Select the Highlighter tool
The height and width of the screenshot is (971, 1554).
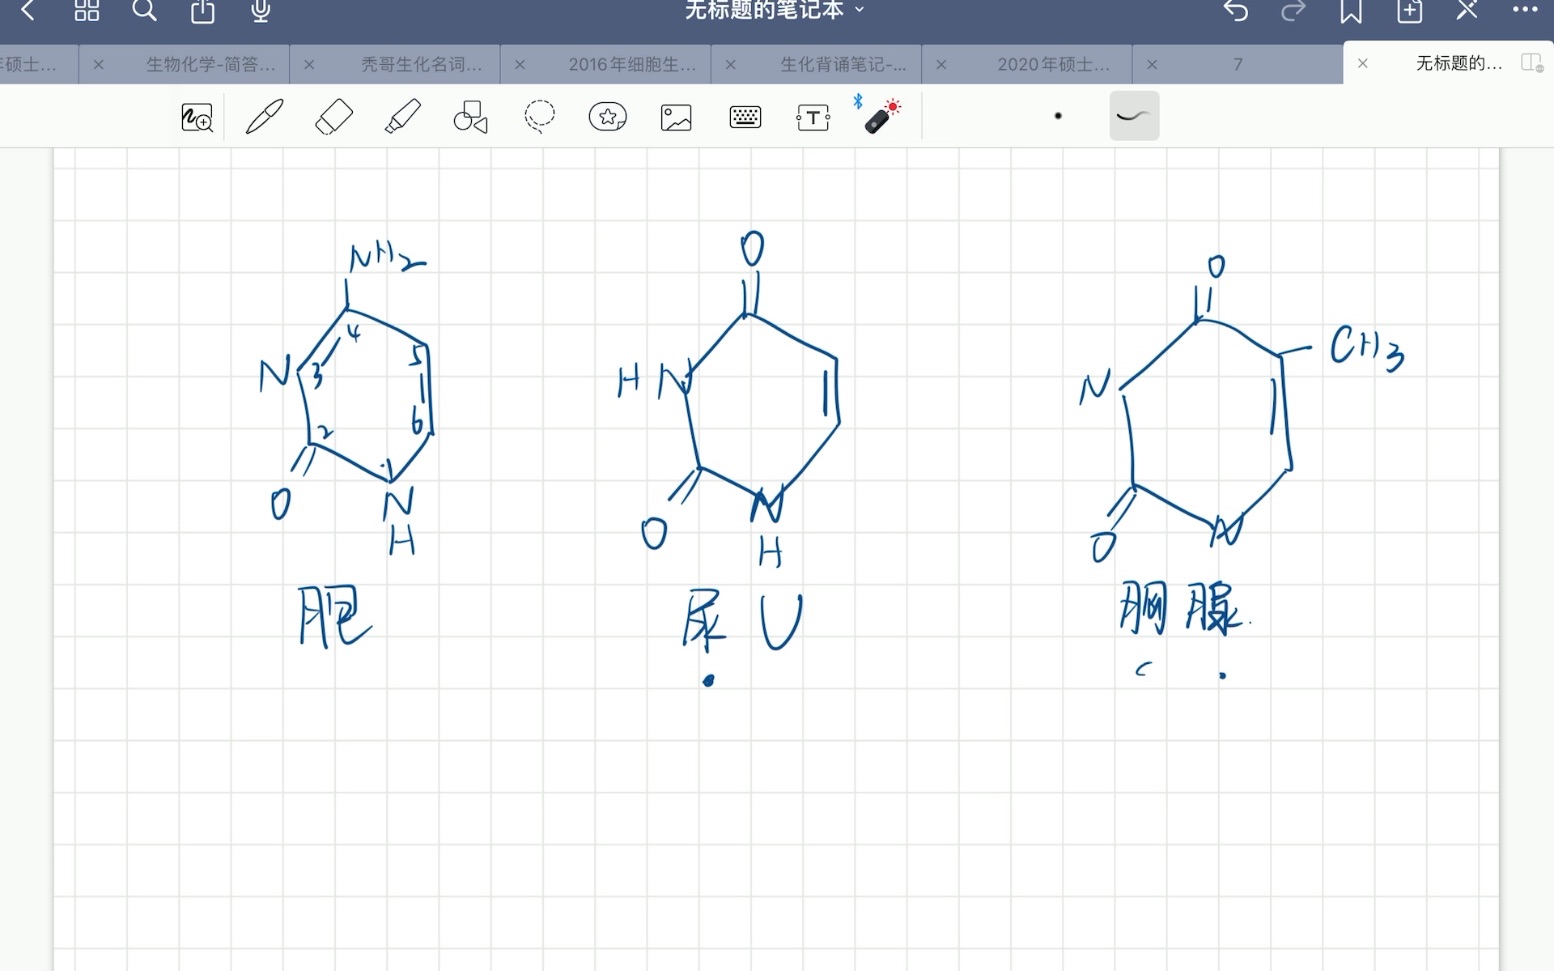[403, 117]
